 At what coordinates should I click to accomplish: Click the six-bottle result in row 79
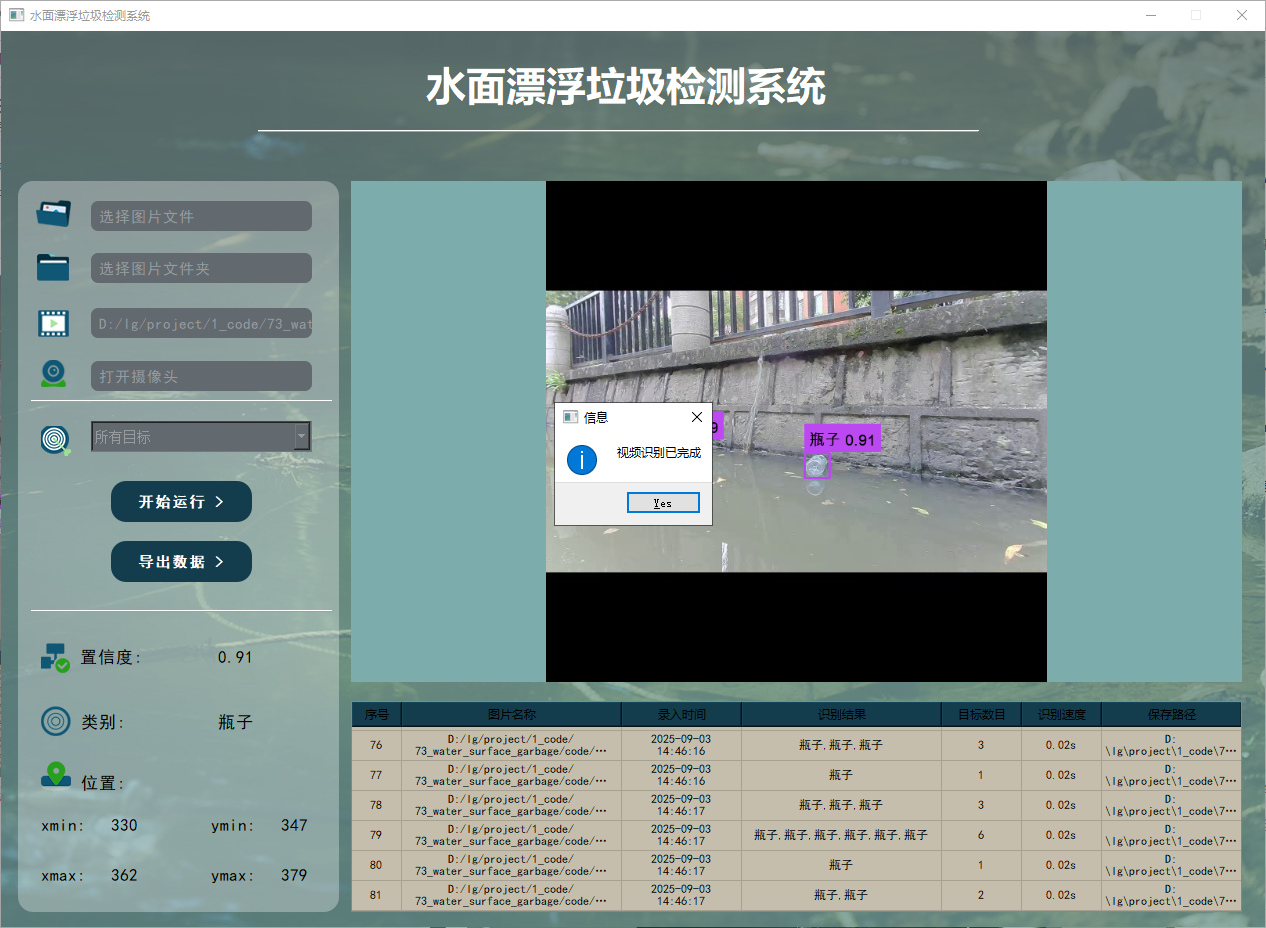pyautogui.click(x=841, y=835)
